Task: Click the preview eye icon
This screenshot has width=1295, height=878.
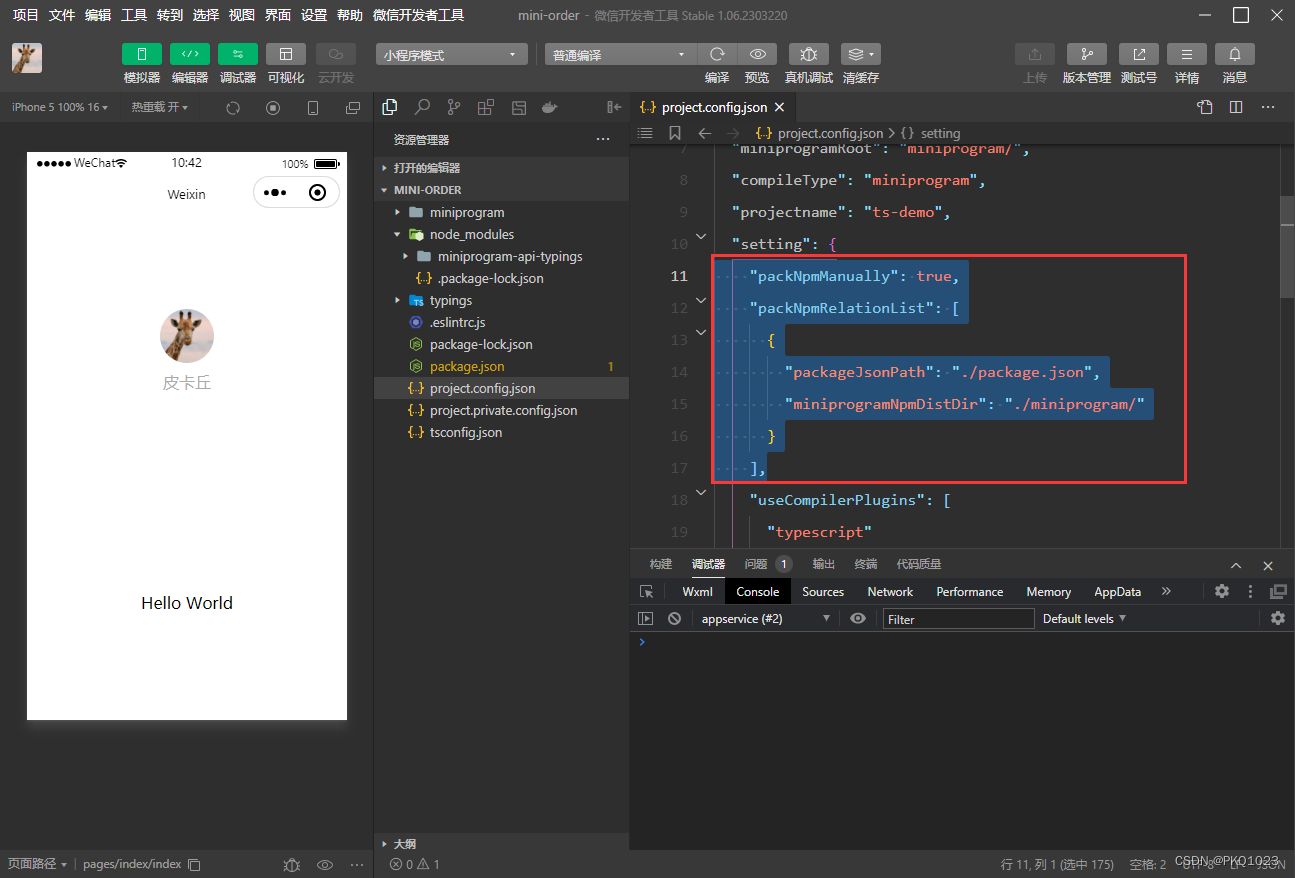Action: [757, 54]
